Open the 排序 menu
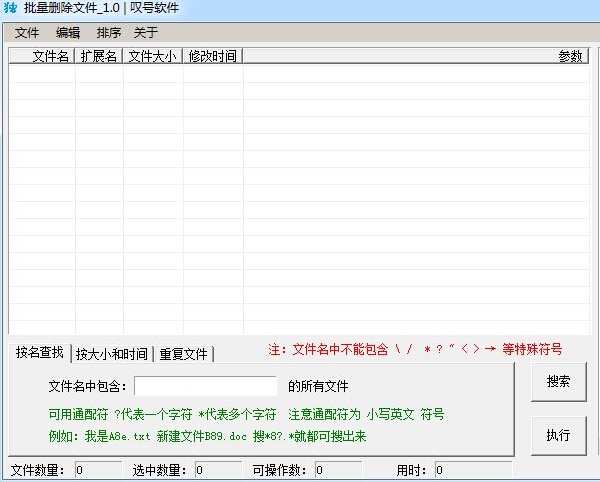 click(109, 33)
